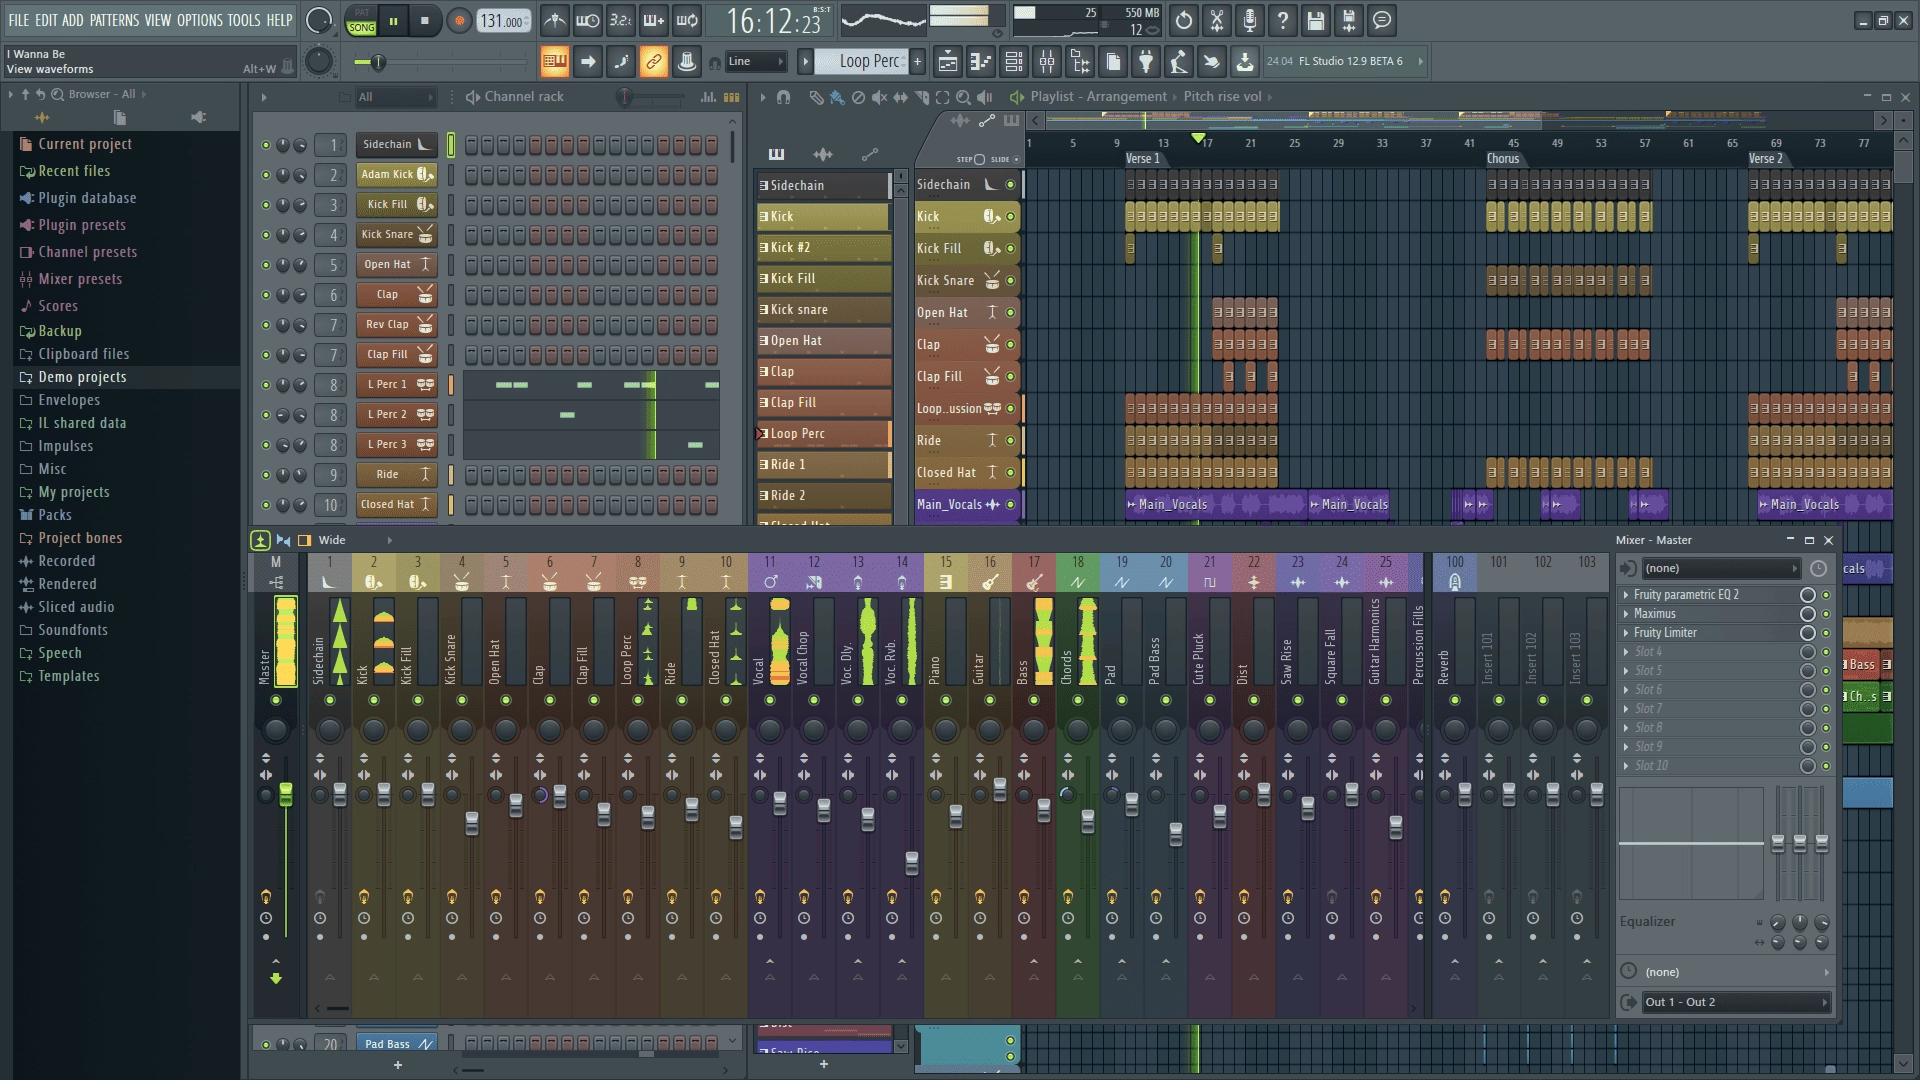
Task: Select the Draw pencil tool in Playlist
Action: coord(816,97)
